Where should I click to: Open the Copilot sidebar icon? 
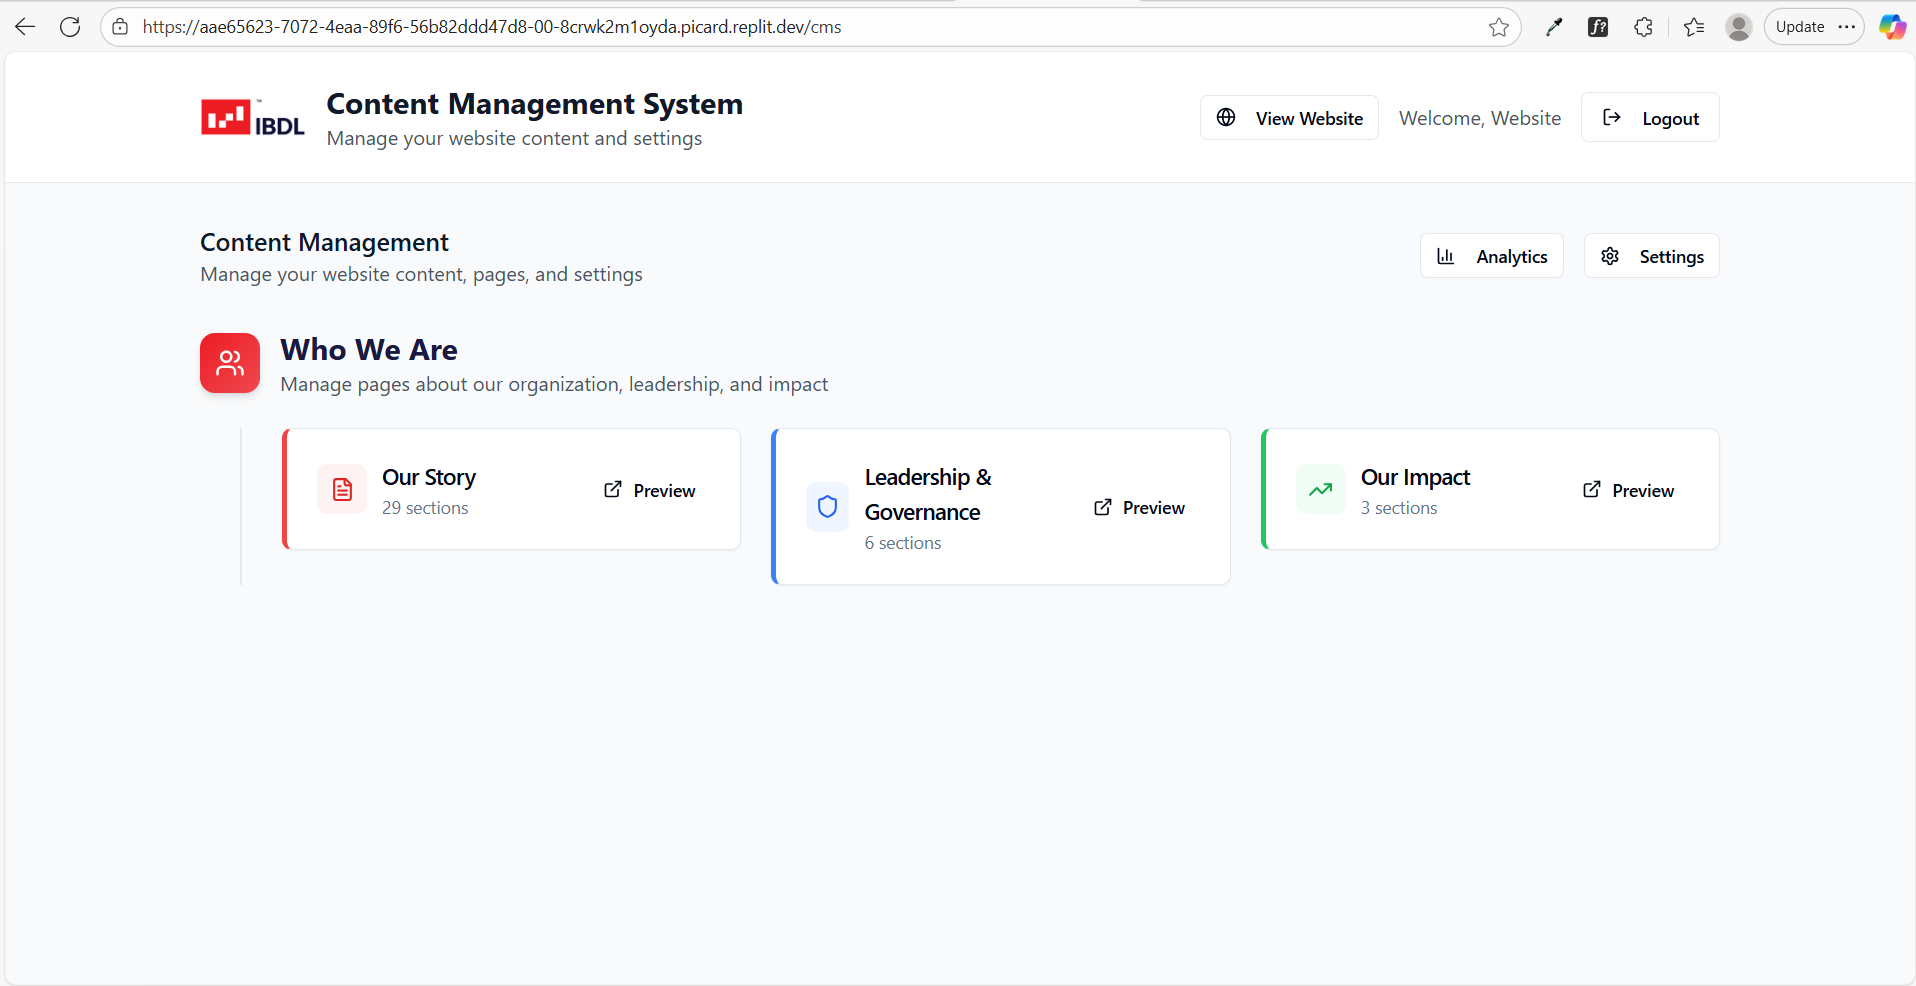[1891, 27]
